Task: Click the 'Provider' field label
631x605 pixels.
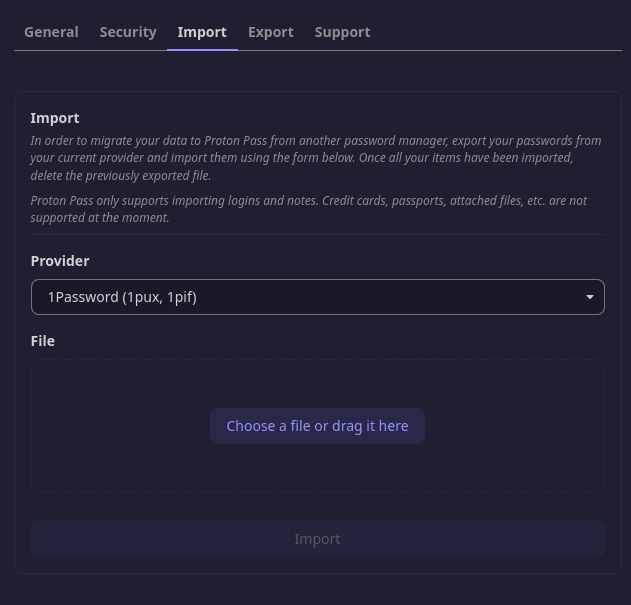Action: click(60, 261)
